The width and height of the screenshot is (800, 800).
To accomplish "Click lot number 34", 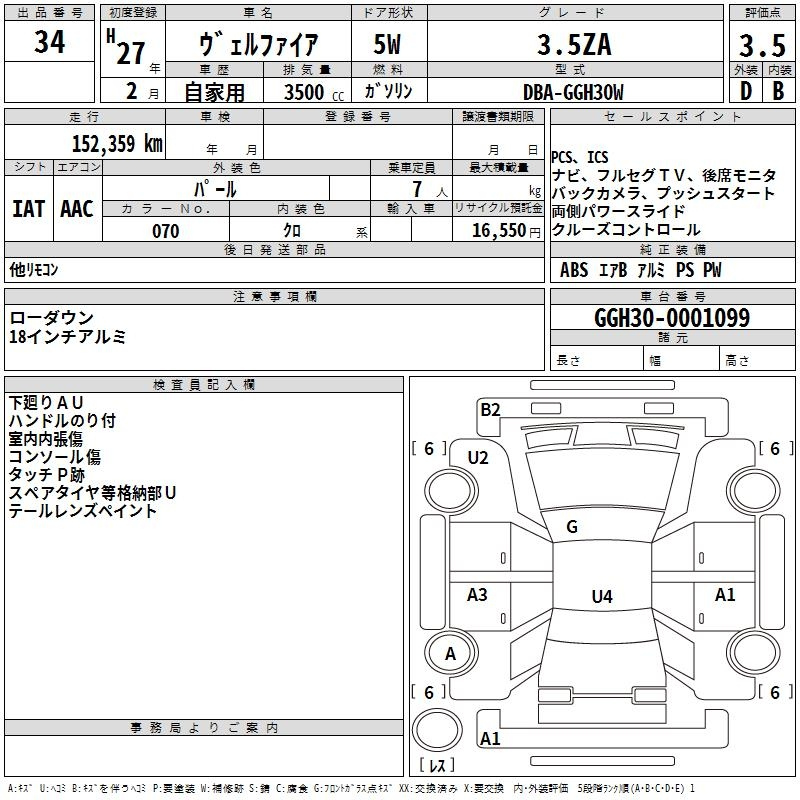I will [x=49, y=41].
